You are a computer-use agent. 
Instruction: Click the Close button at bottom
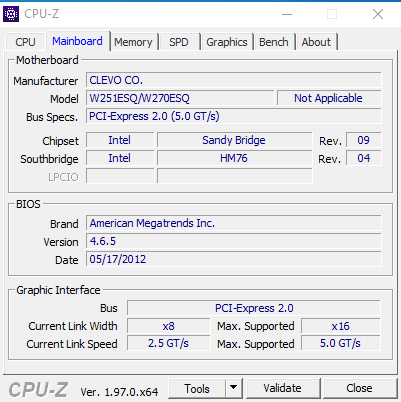359,388
